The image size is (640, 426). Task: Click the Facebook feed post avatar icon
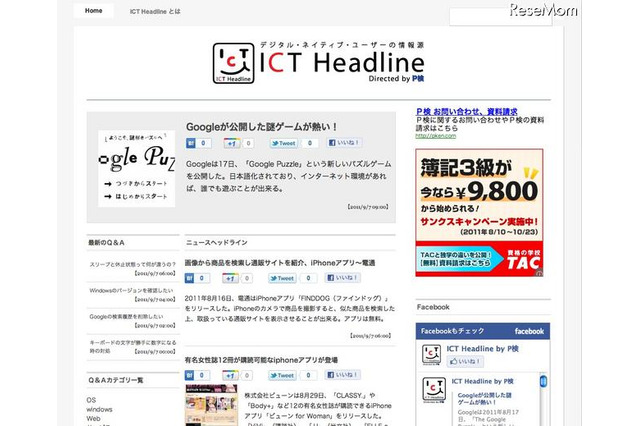point(434,390)
